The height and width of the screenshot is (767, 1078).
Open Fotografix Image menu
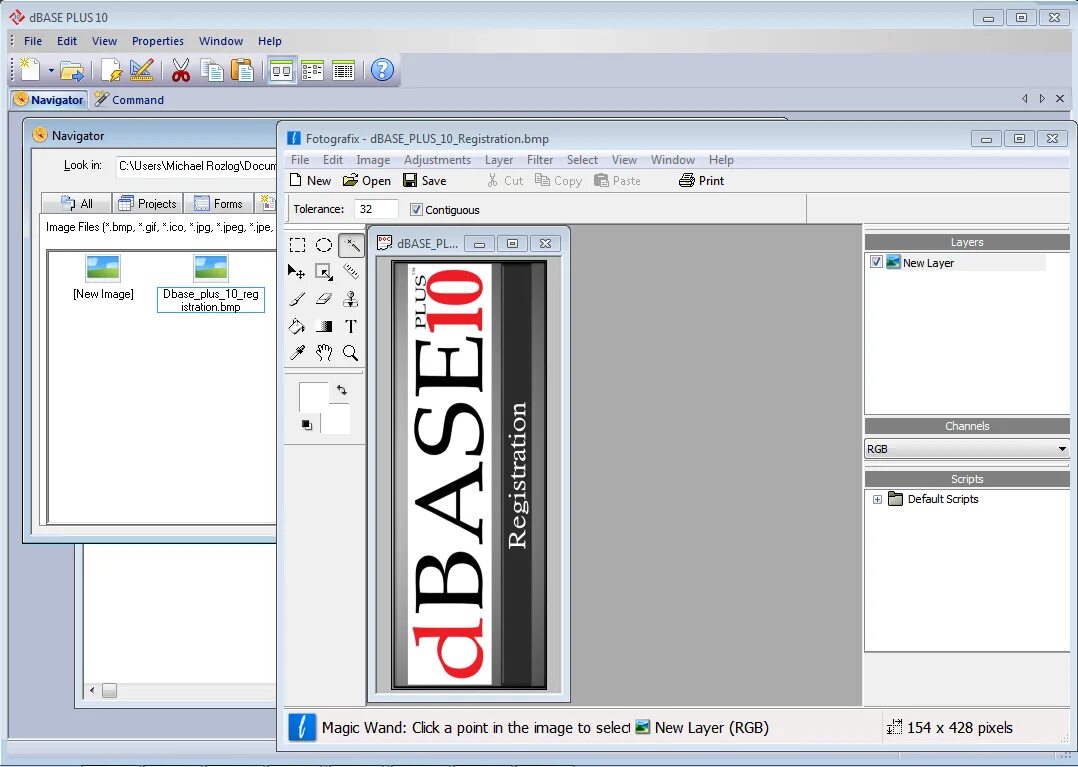(x=373, y=159)
